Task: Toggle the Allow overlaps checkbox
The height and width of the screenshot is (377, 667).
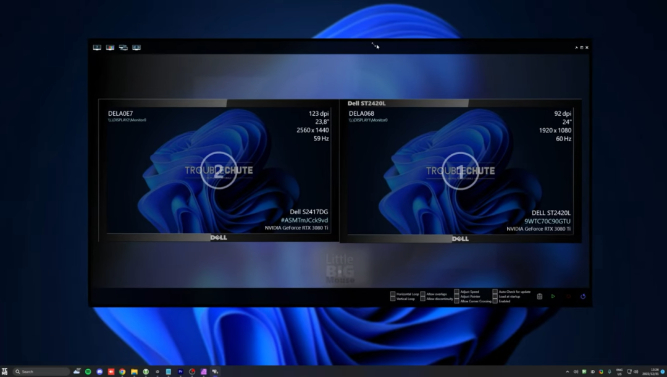Action: 423,294
